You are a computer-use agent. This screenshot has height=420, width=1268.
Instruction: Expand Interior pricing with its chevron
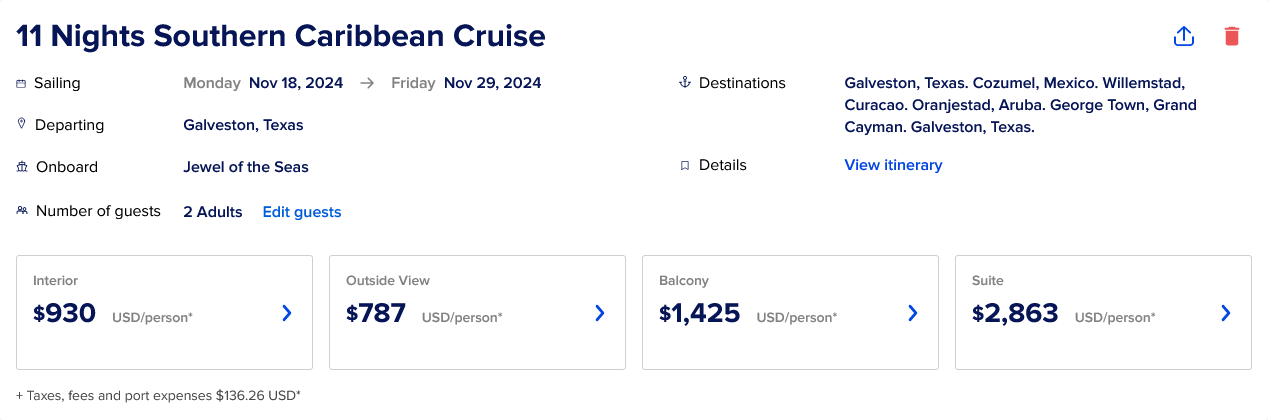coord(287,313)
